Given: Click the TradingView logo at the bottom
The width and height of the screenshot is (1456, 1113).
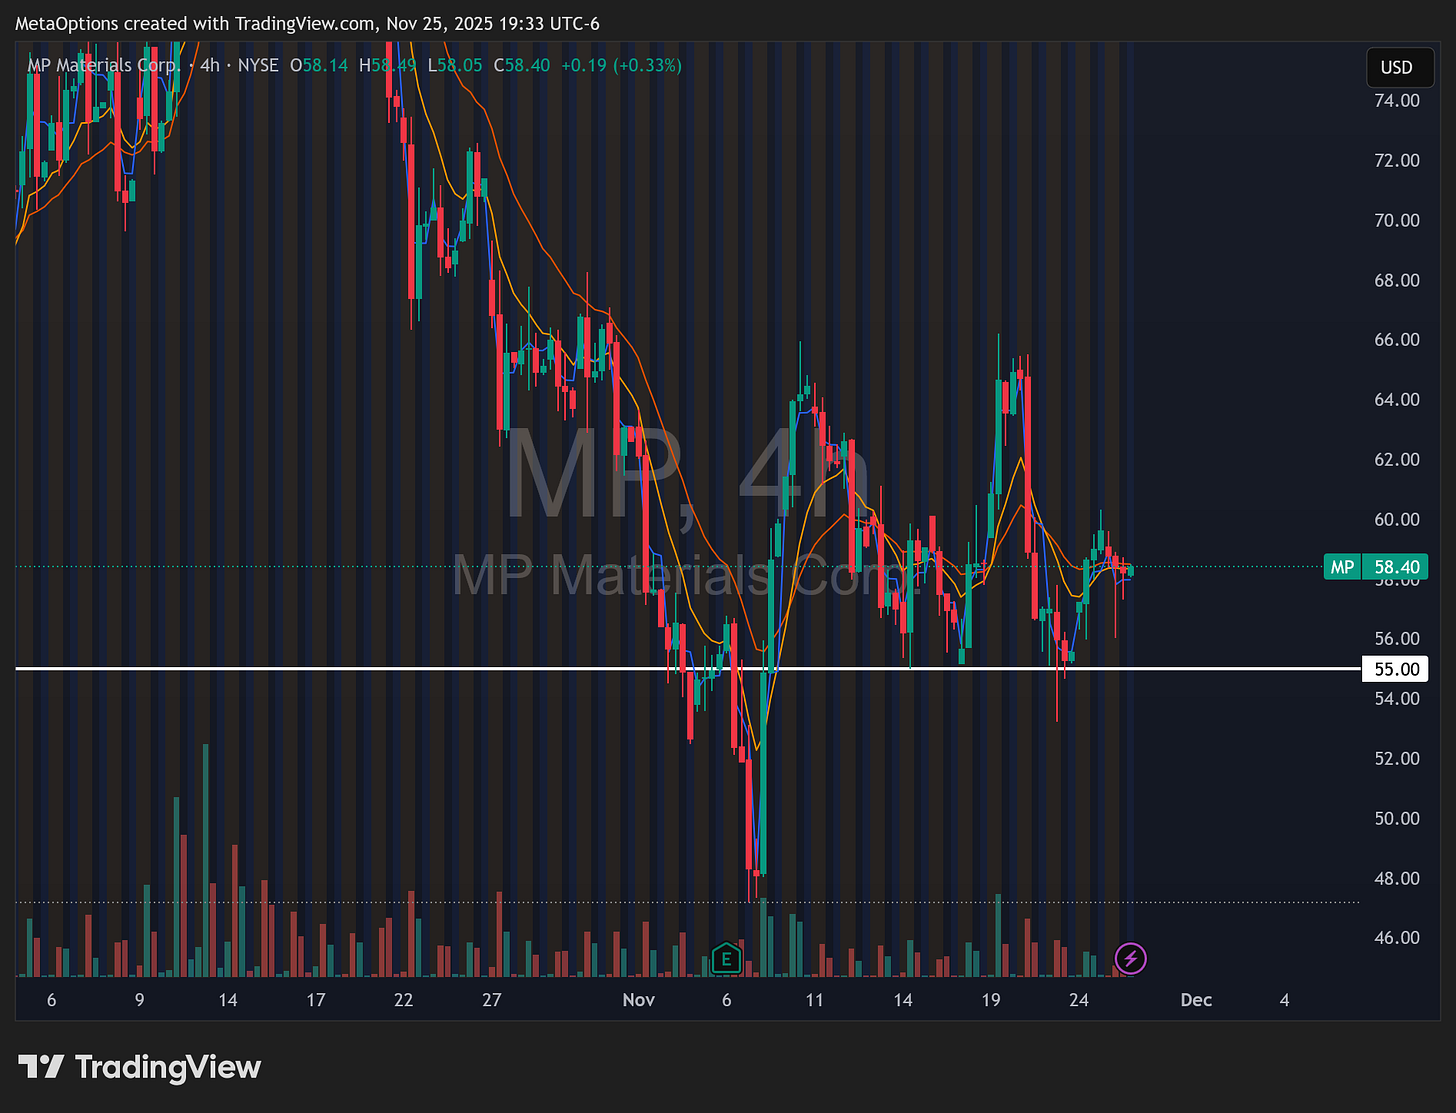Looking at the screenshot, I should 139,1067.
